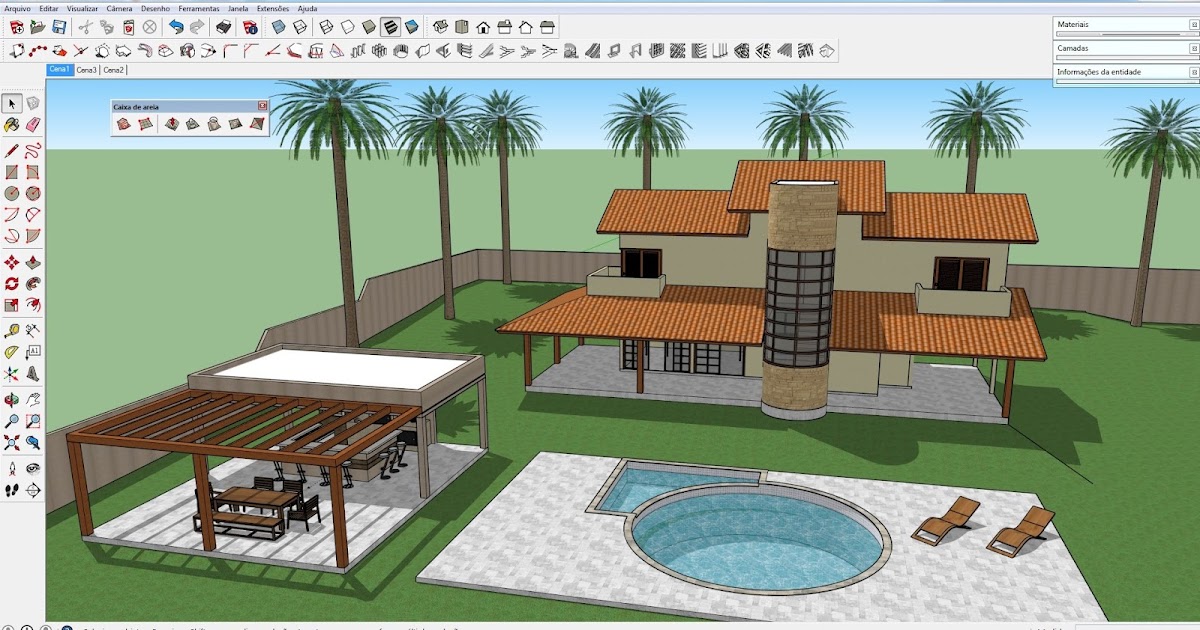
Task: Pick the Follow Me tool
Action: point(33,284)
